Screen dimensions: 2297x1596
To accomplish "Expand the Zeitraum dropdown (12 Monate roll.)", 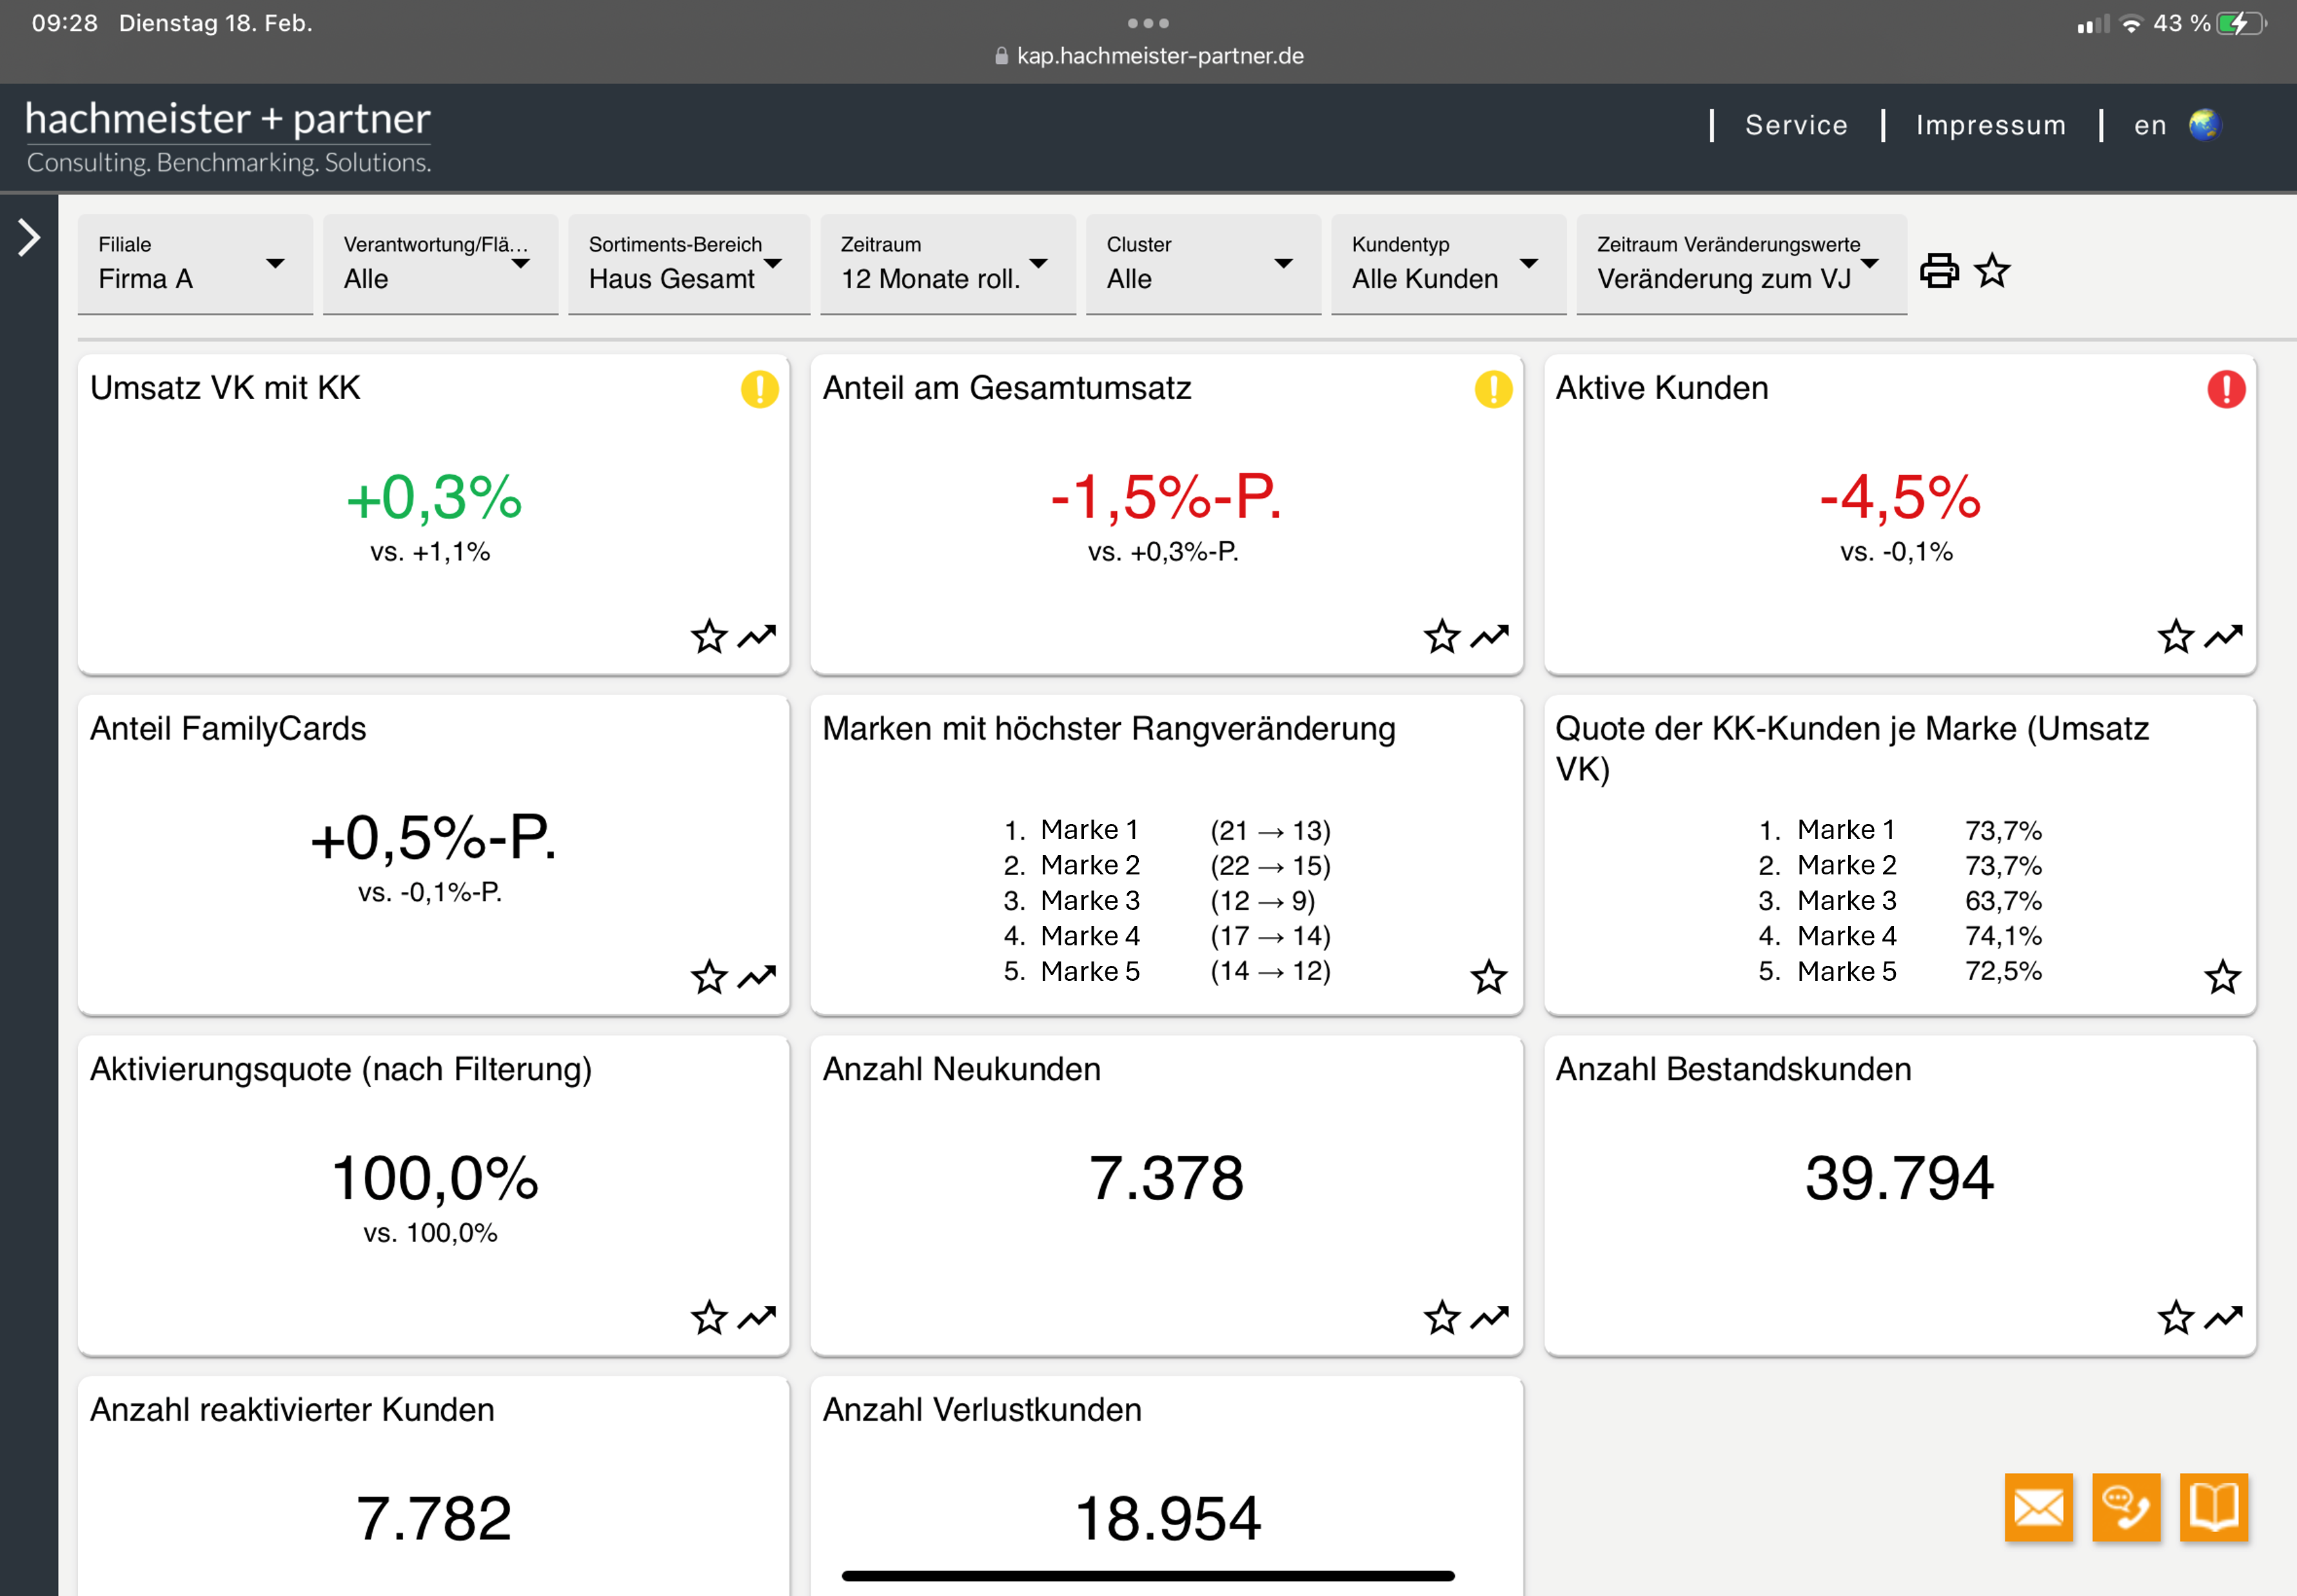I will (946, 264).
